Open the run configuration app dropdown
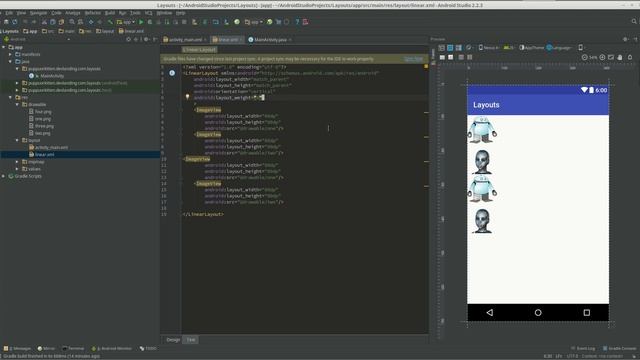The image size is (640, 360). click(x=126, y=22)
